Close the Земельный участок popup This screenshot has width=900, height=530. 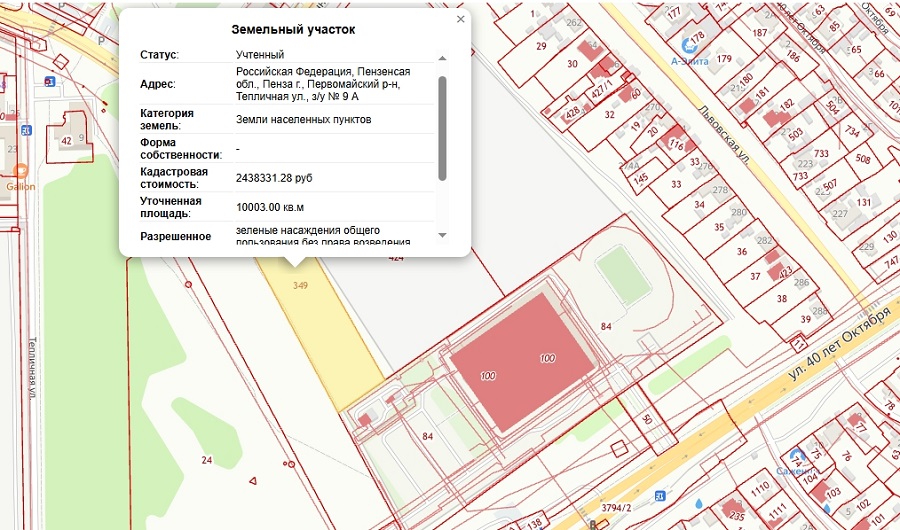click(x=460, y=19)
